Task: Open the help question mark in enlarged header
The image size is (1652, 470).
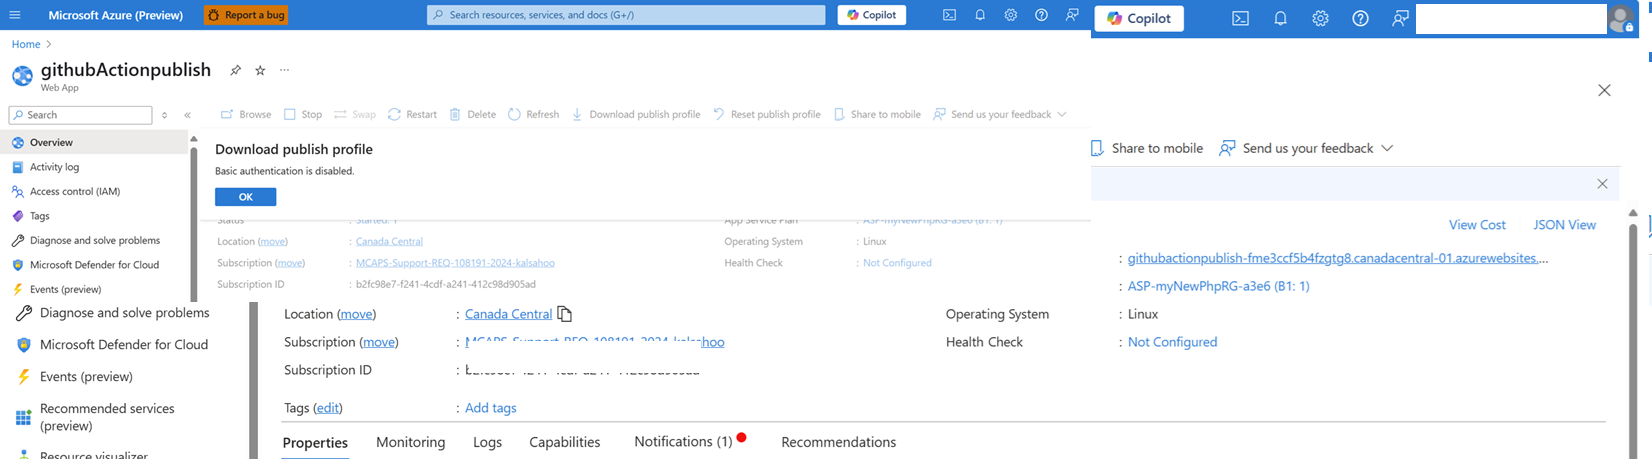Action: click(1360, 18)
